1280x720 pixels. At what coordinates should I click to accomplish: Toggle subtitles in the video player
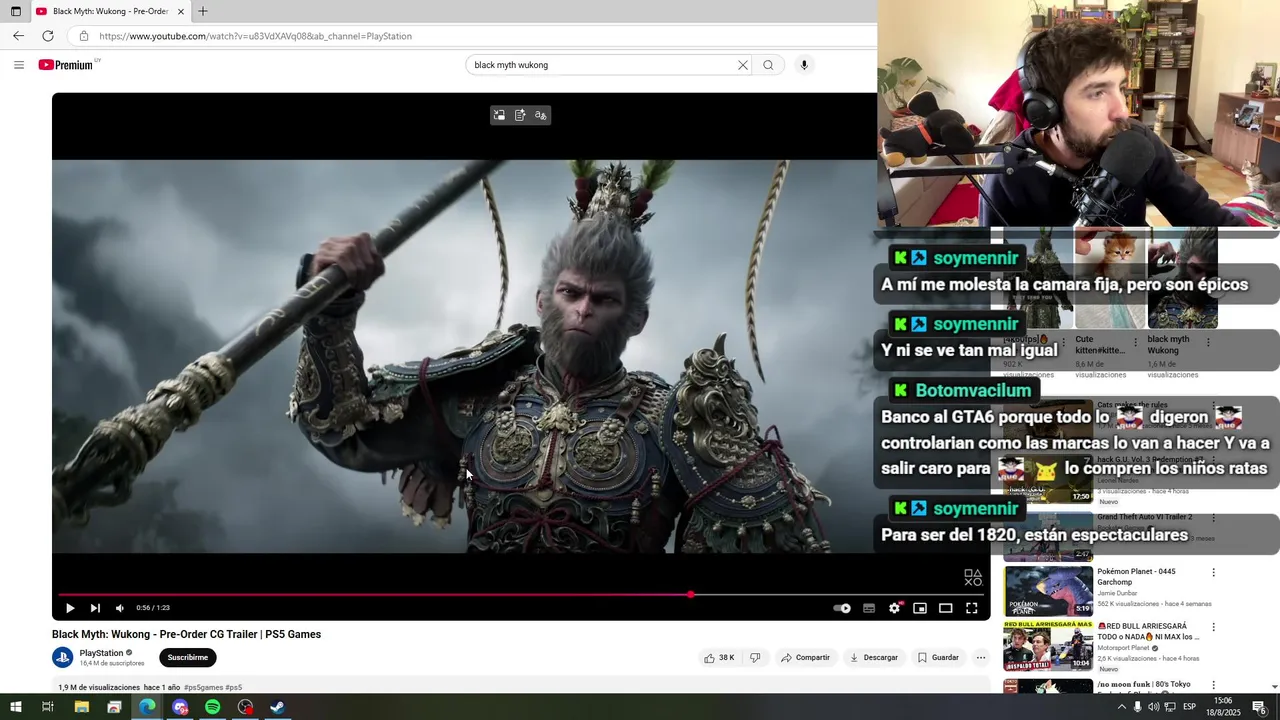[869, 608]
